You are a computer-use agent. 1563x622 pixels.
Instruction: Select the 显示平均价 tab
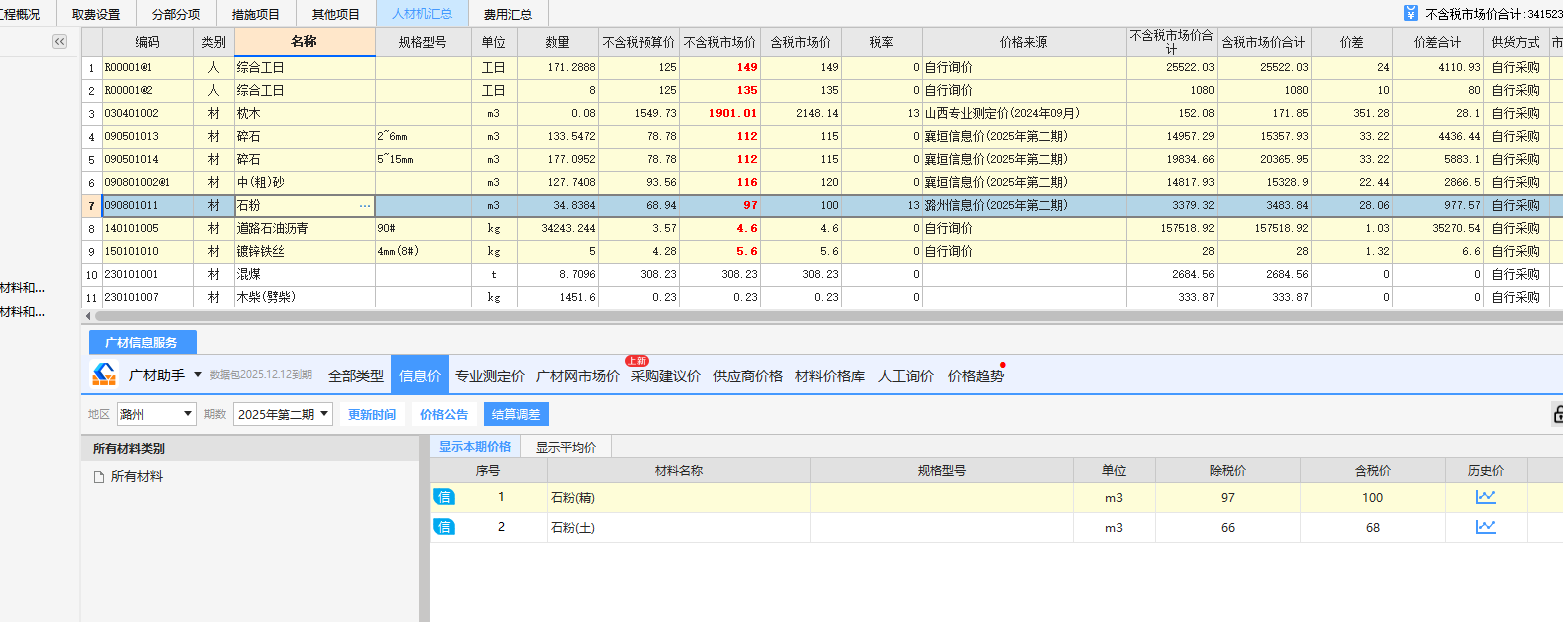click(566, 447)
